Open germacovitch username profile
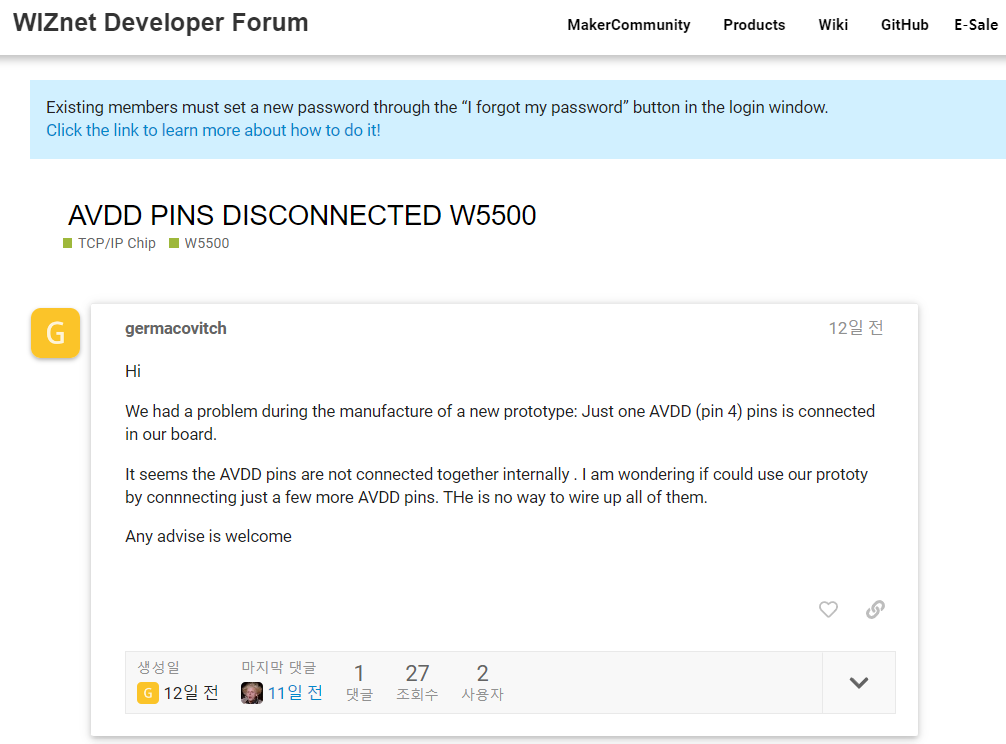The width and height of the screenshot is (1006, 744). tap(176, 328)
